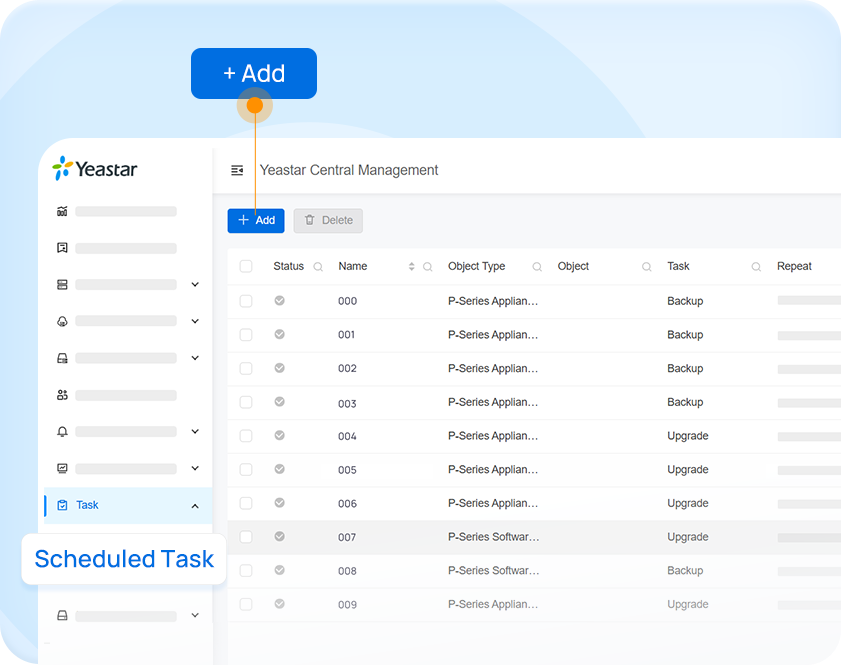841x665 pixels.
Task: Expand the cloud entry's dropdown chevron
Action: click(195, 320)
